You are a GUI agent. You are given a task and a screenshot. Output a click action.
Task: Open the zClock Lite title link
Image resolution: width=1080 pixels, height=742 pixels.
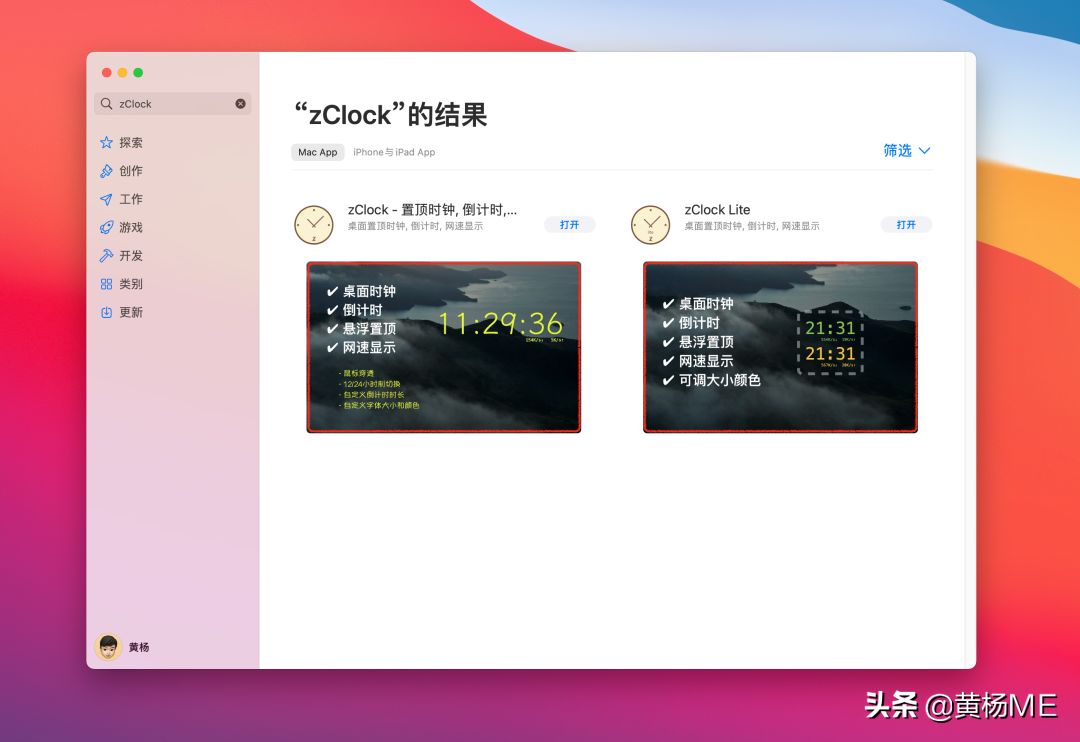point(717,210)
